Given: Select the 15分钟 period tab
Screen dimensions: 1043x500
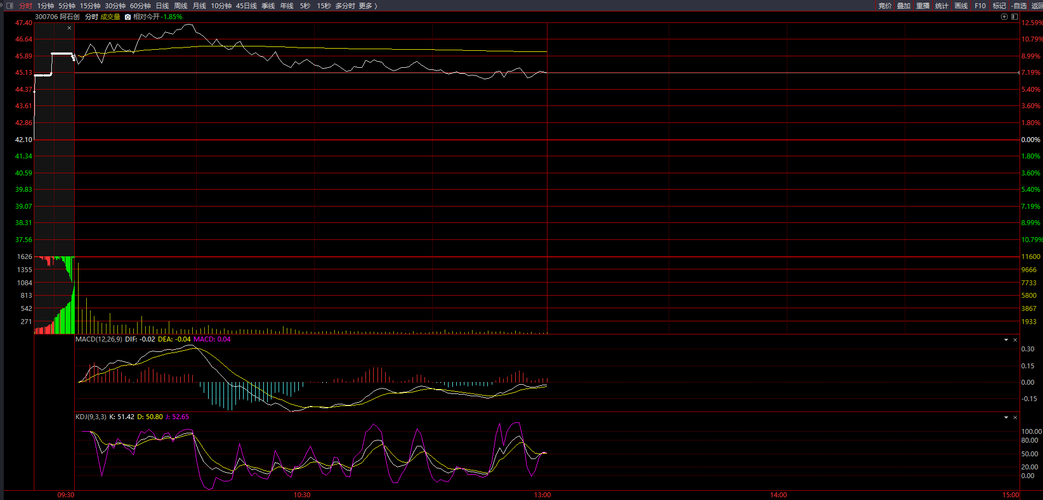Looking at the screenshot, I should coord(90,5).
